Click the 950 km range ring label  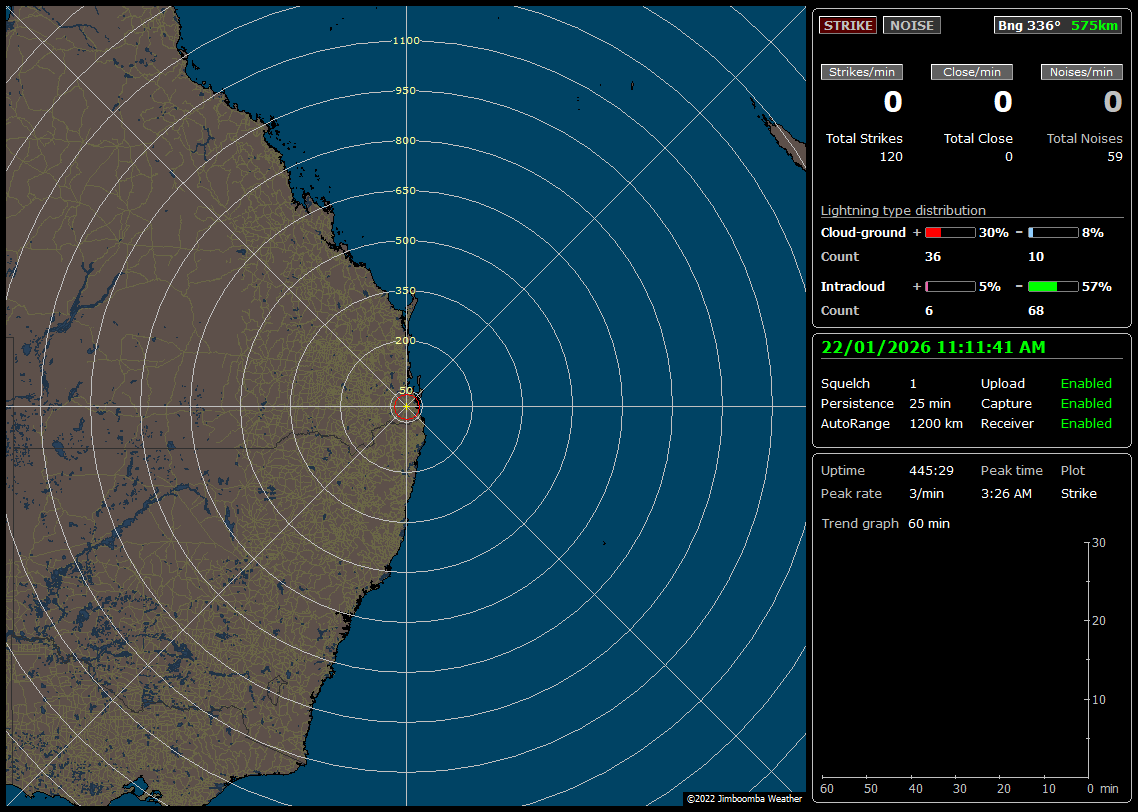pyautogui.click(x=406, y=91)
